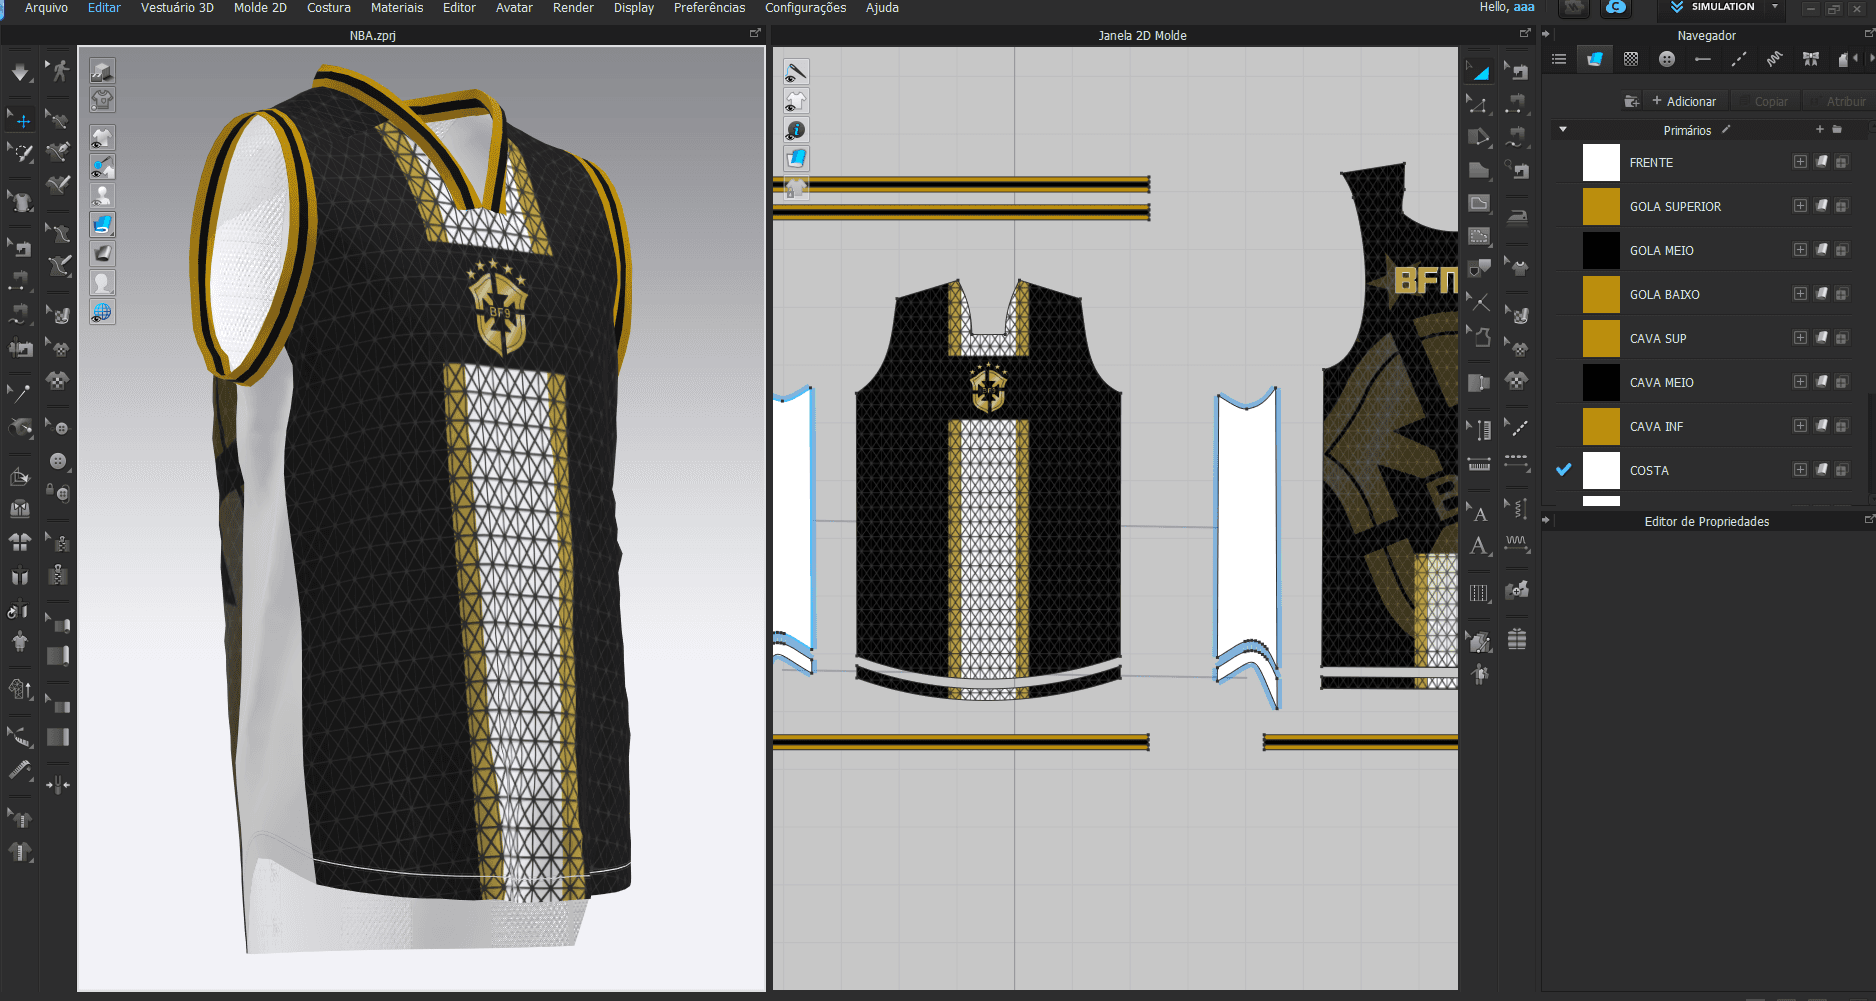Click the GOLA MEIO black color swatch
1876x1001 pixels.
pyautogui.click(x=1601, y=250)
